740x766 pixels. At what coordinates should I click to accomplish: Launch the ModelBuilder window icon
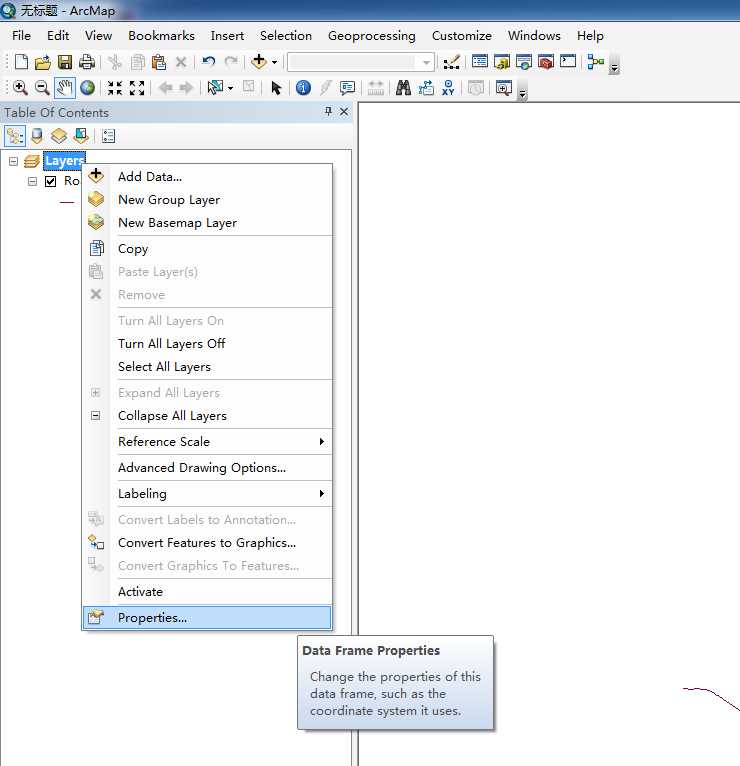point(596,62)
